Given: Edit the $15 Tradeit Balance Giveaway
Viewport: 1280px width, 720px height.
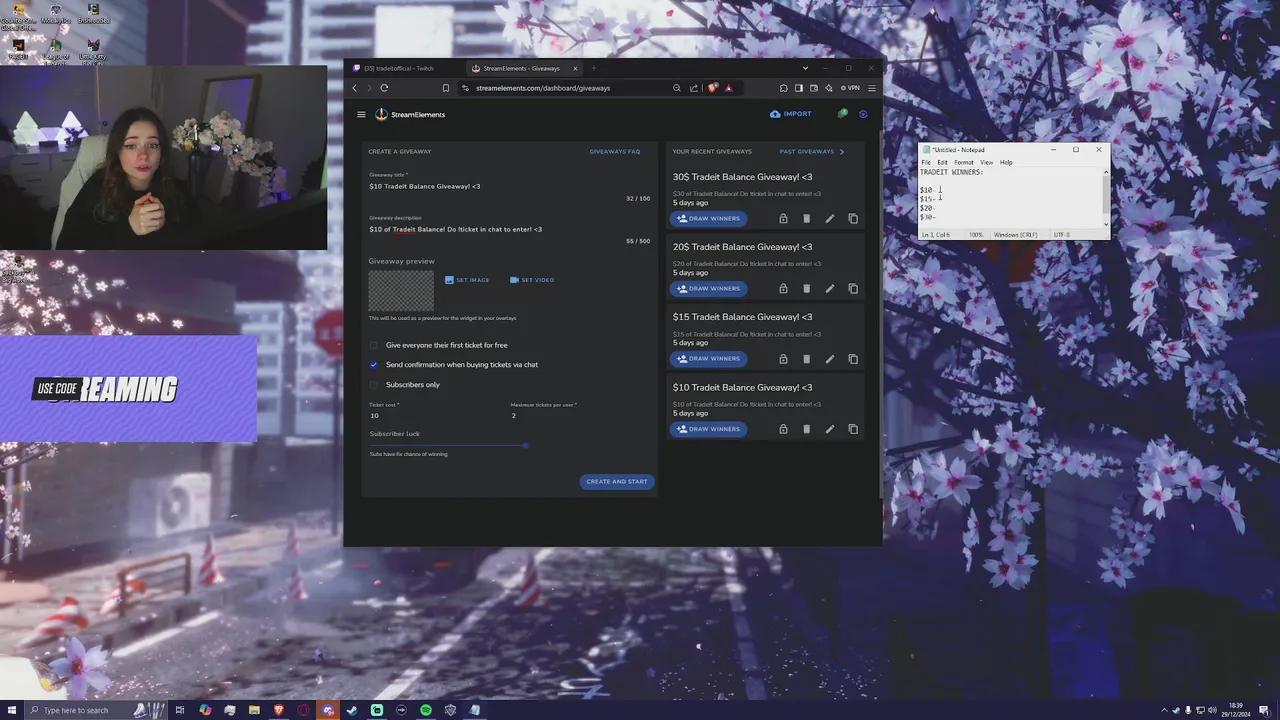Looking at the screenshot, I should click(829, 358).
